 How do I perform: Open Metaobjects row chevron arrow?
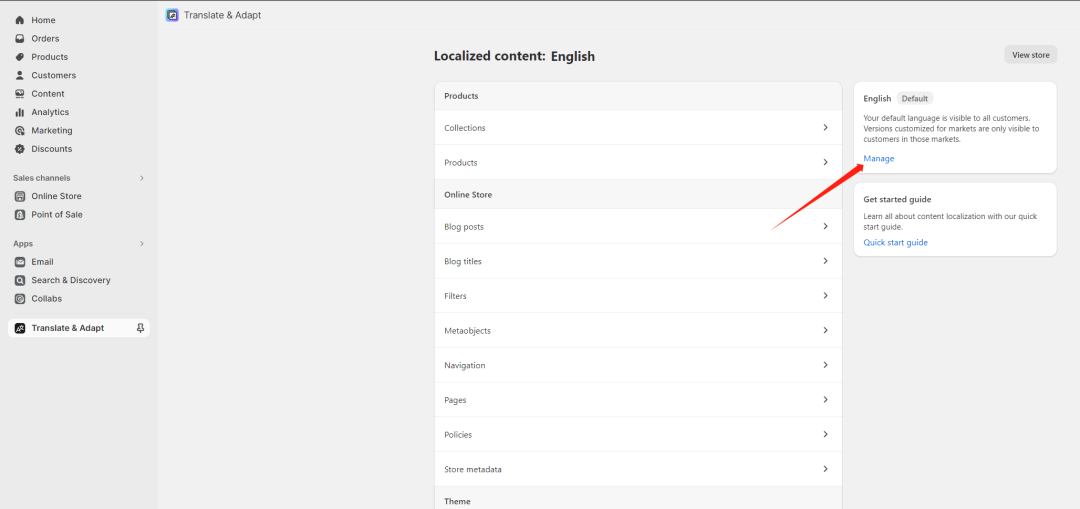pos(825,330)
